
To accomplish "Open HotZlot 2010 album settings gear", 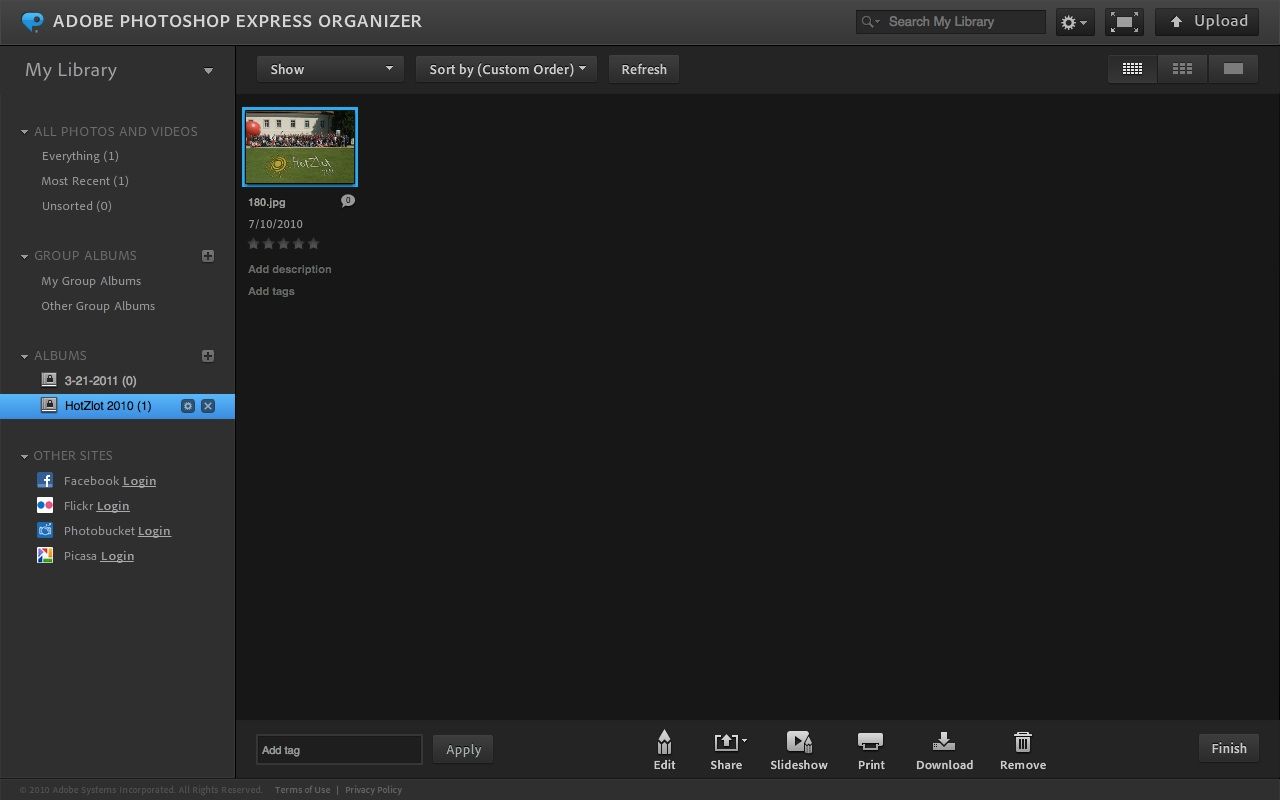I will tap(187, 406).
